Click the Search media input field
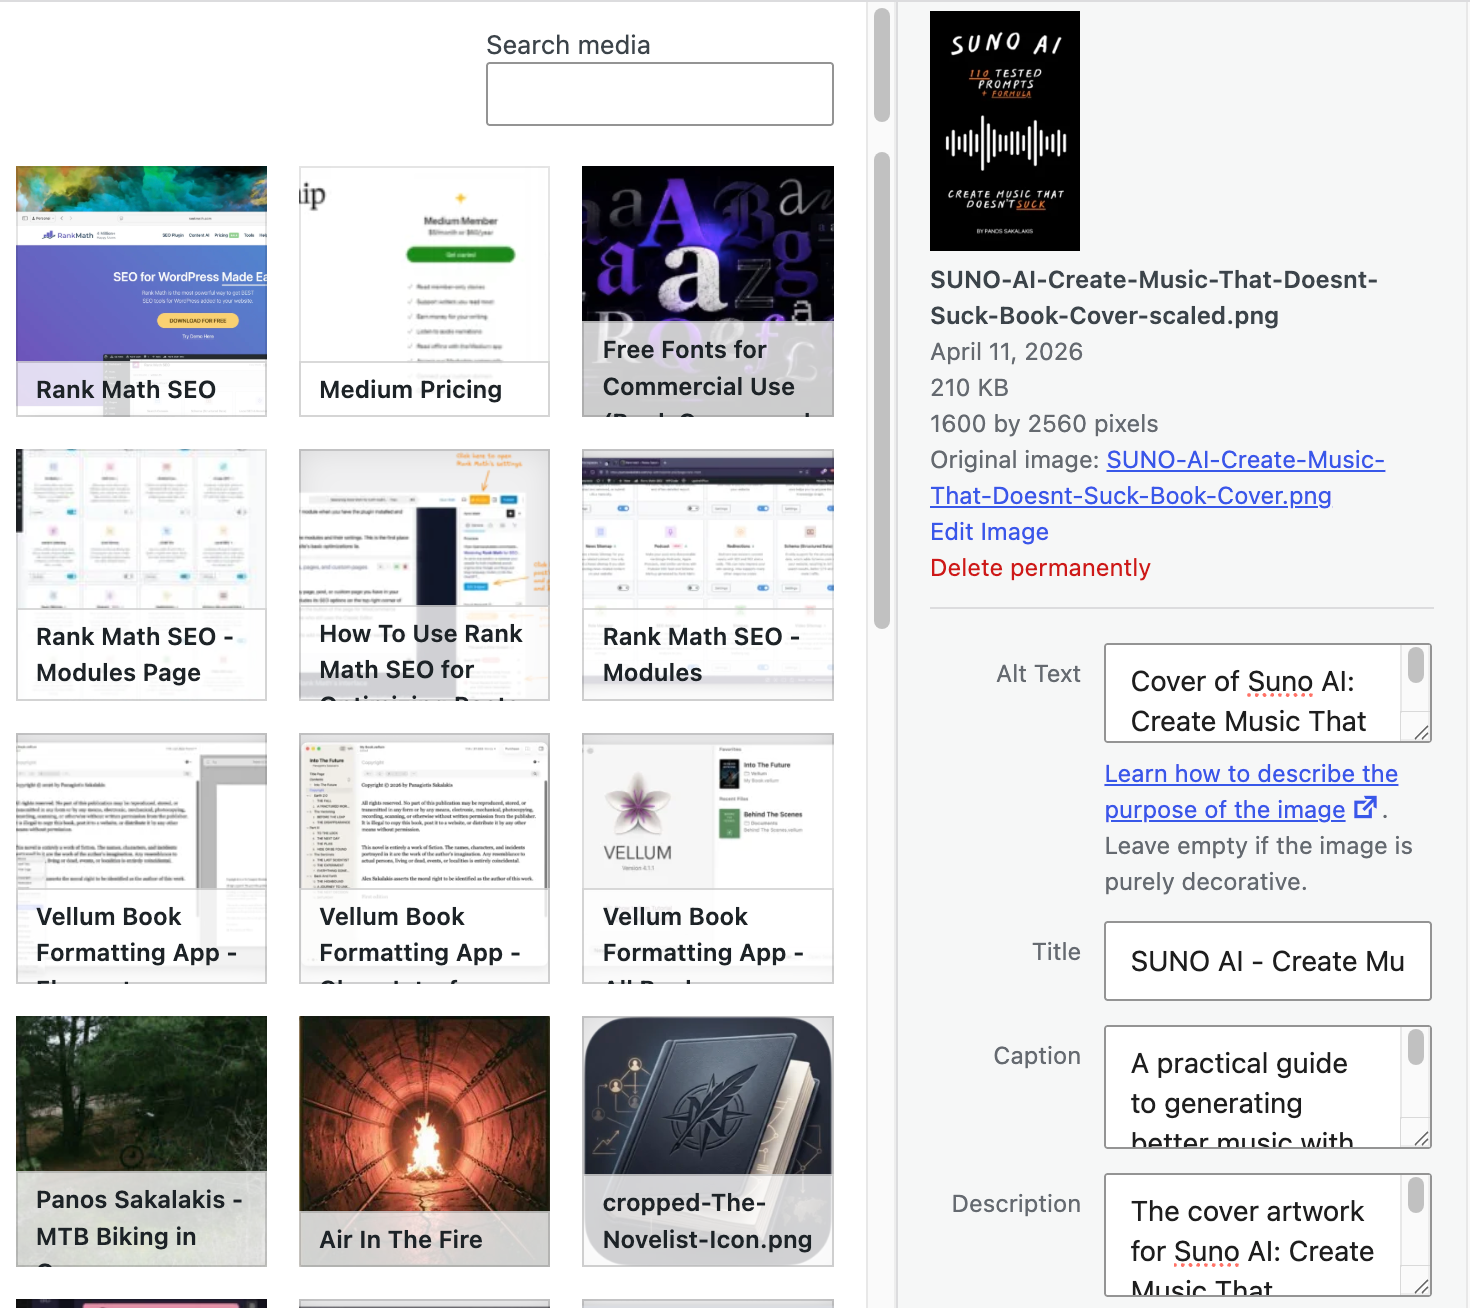 (659, 94)
